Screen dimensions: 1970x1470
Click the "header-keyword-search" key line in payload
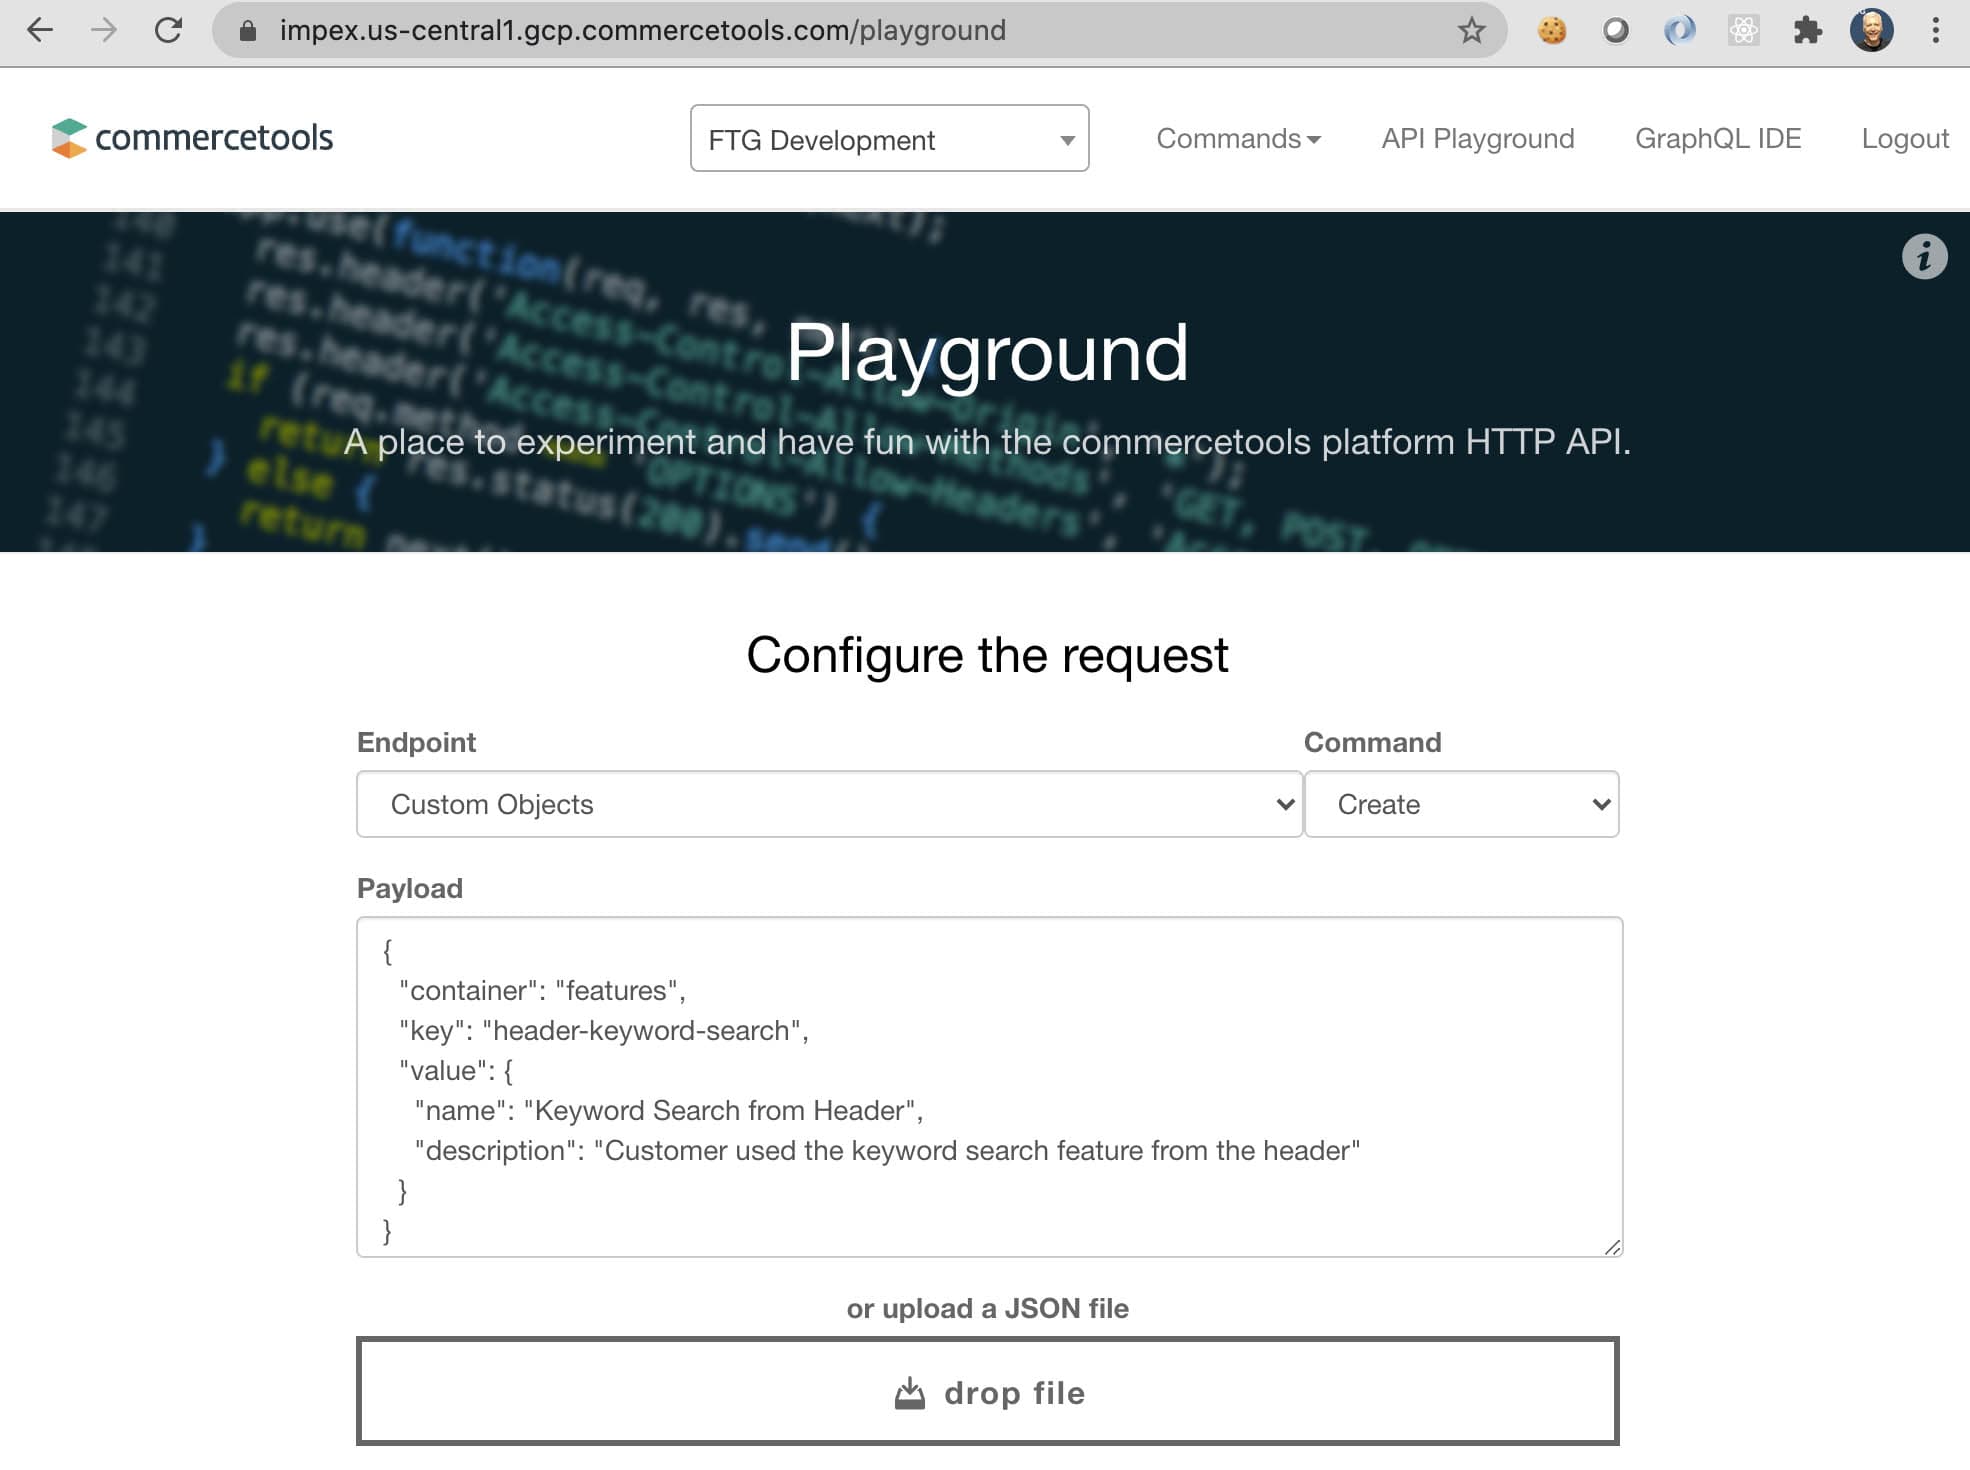tap(603, 1031)
